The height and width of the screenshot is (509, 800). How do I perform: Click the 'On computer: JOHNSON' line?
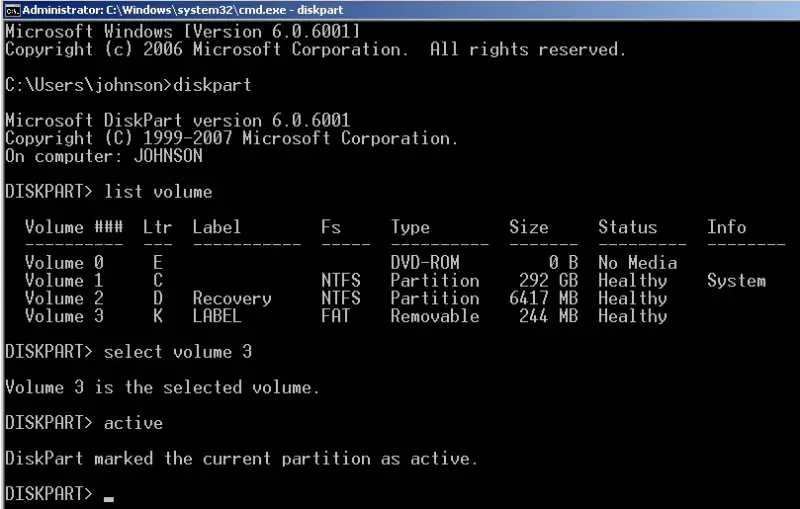point(104,156)
